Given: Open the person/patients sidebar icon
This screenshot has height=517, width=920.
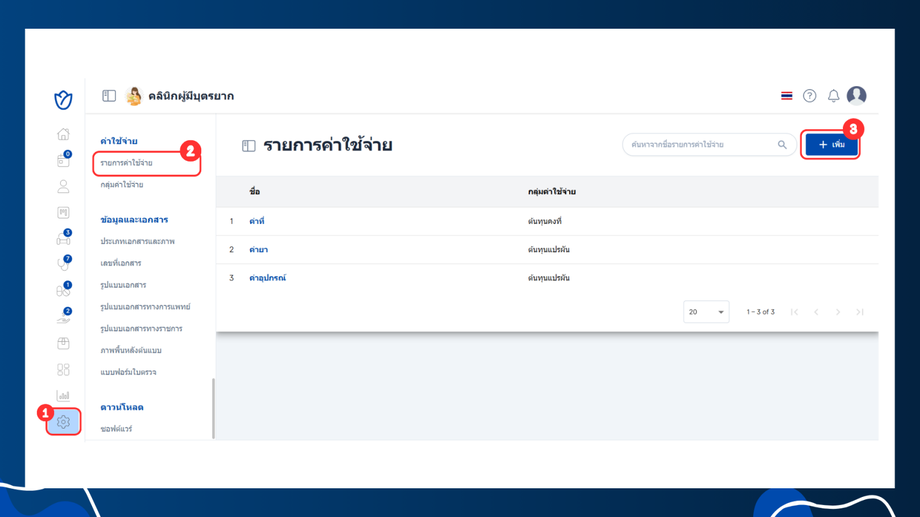Looking at the screenshot, I should (63, 187).
